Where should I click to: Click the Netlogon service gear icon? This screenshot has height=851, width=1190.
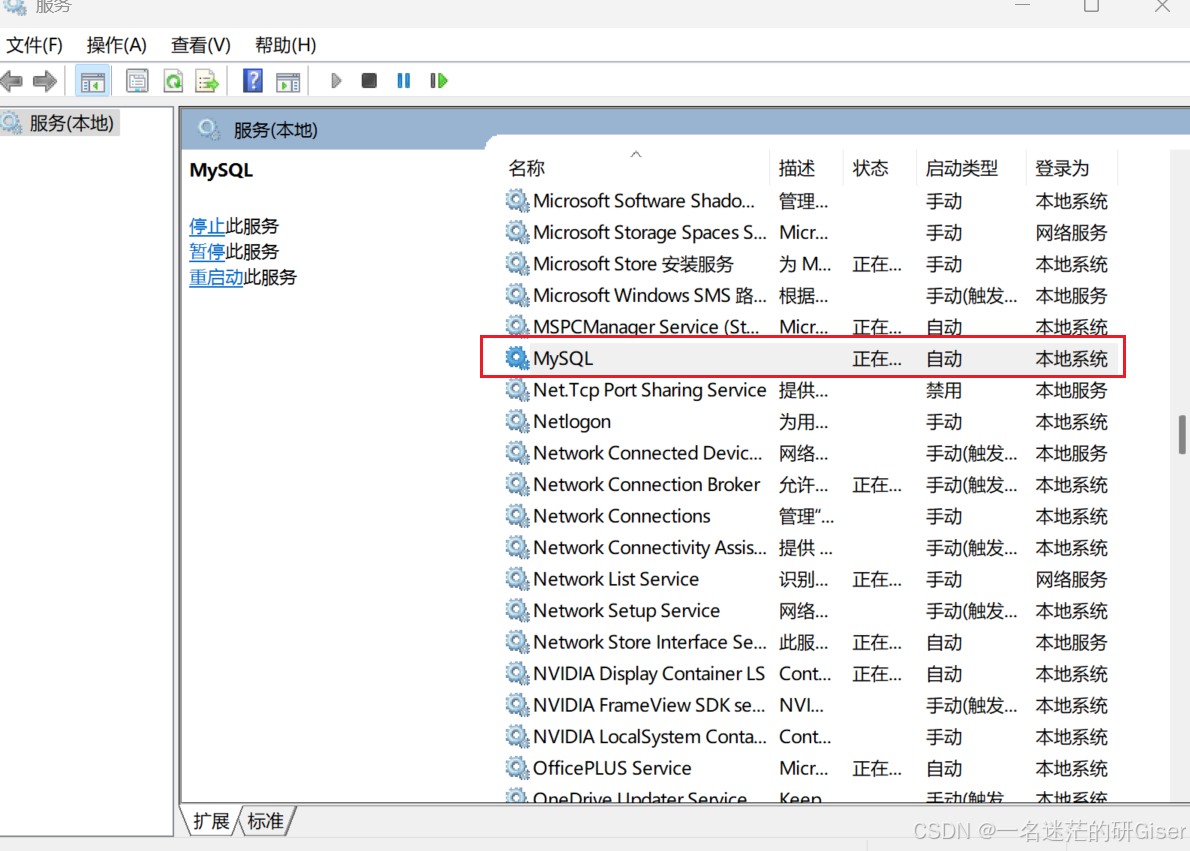517,421
